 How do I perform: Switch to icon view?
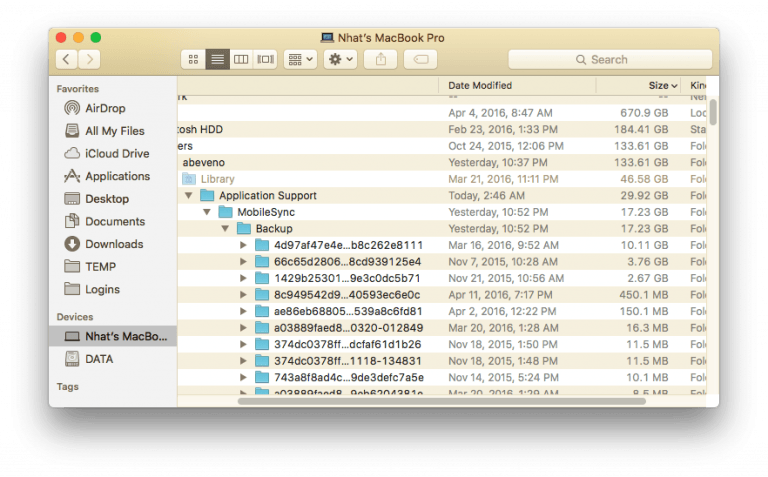[193, 59]
